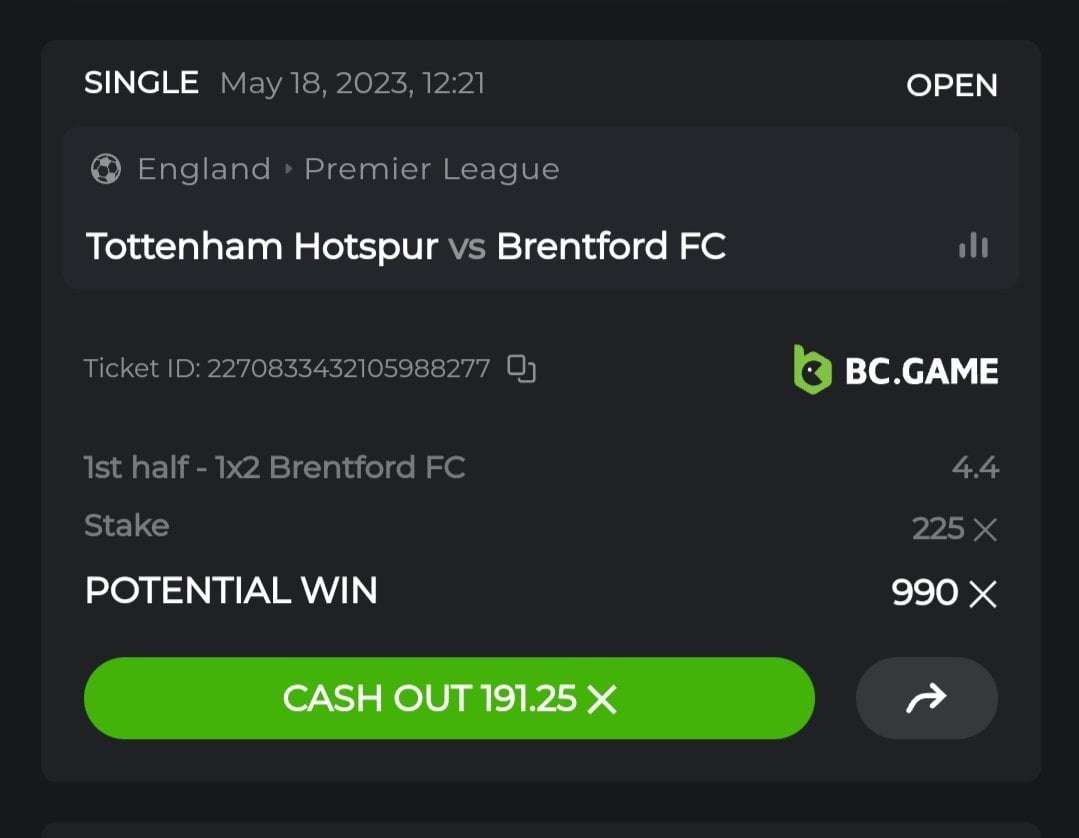Click the SINGLE bet type label
This screenshot has width=1079, height=838.
[x=141, y=83]
